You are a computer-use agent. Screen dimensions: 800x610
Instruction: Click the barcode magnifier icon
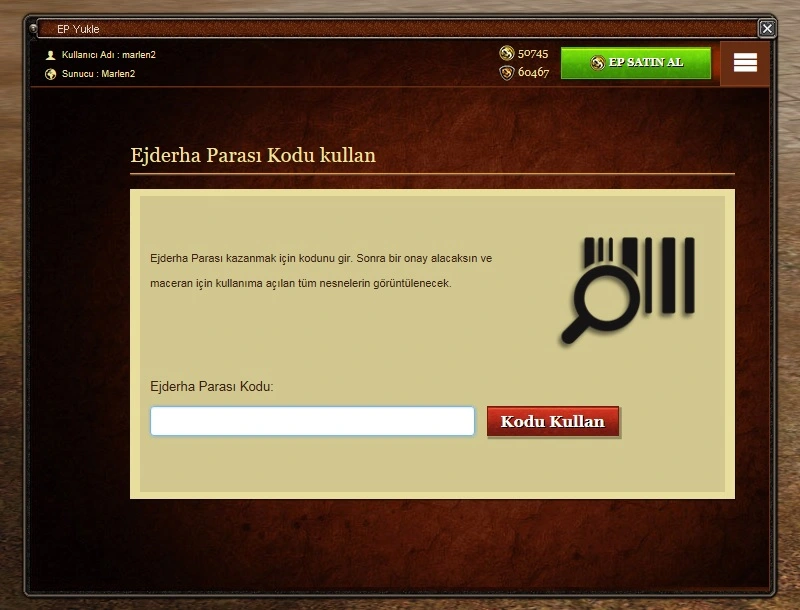628,290
